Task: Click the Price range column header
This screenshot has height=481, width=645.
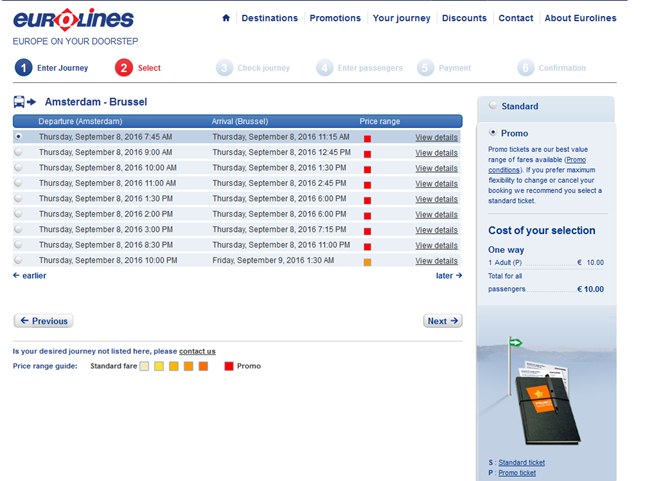Action: coord(380,121)
